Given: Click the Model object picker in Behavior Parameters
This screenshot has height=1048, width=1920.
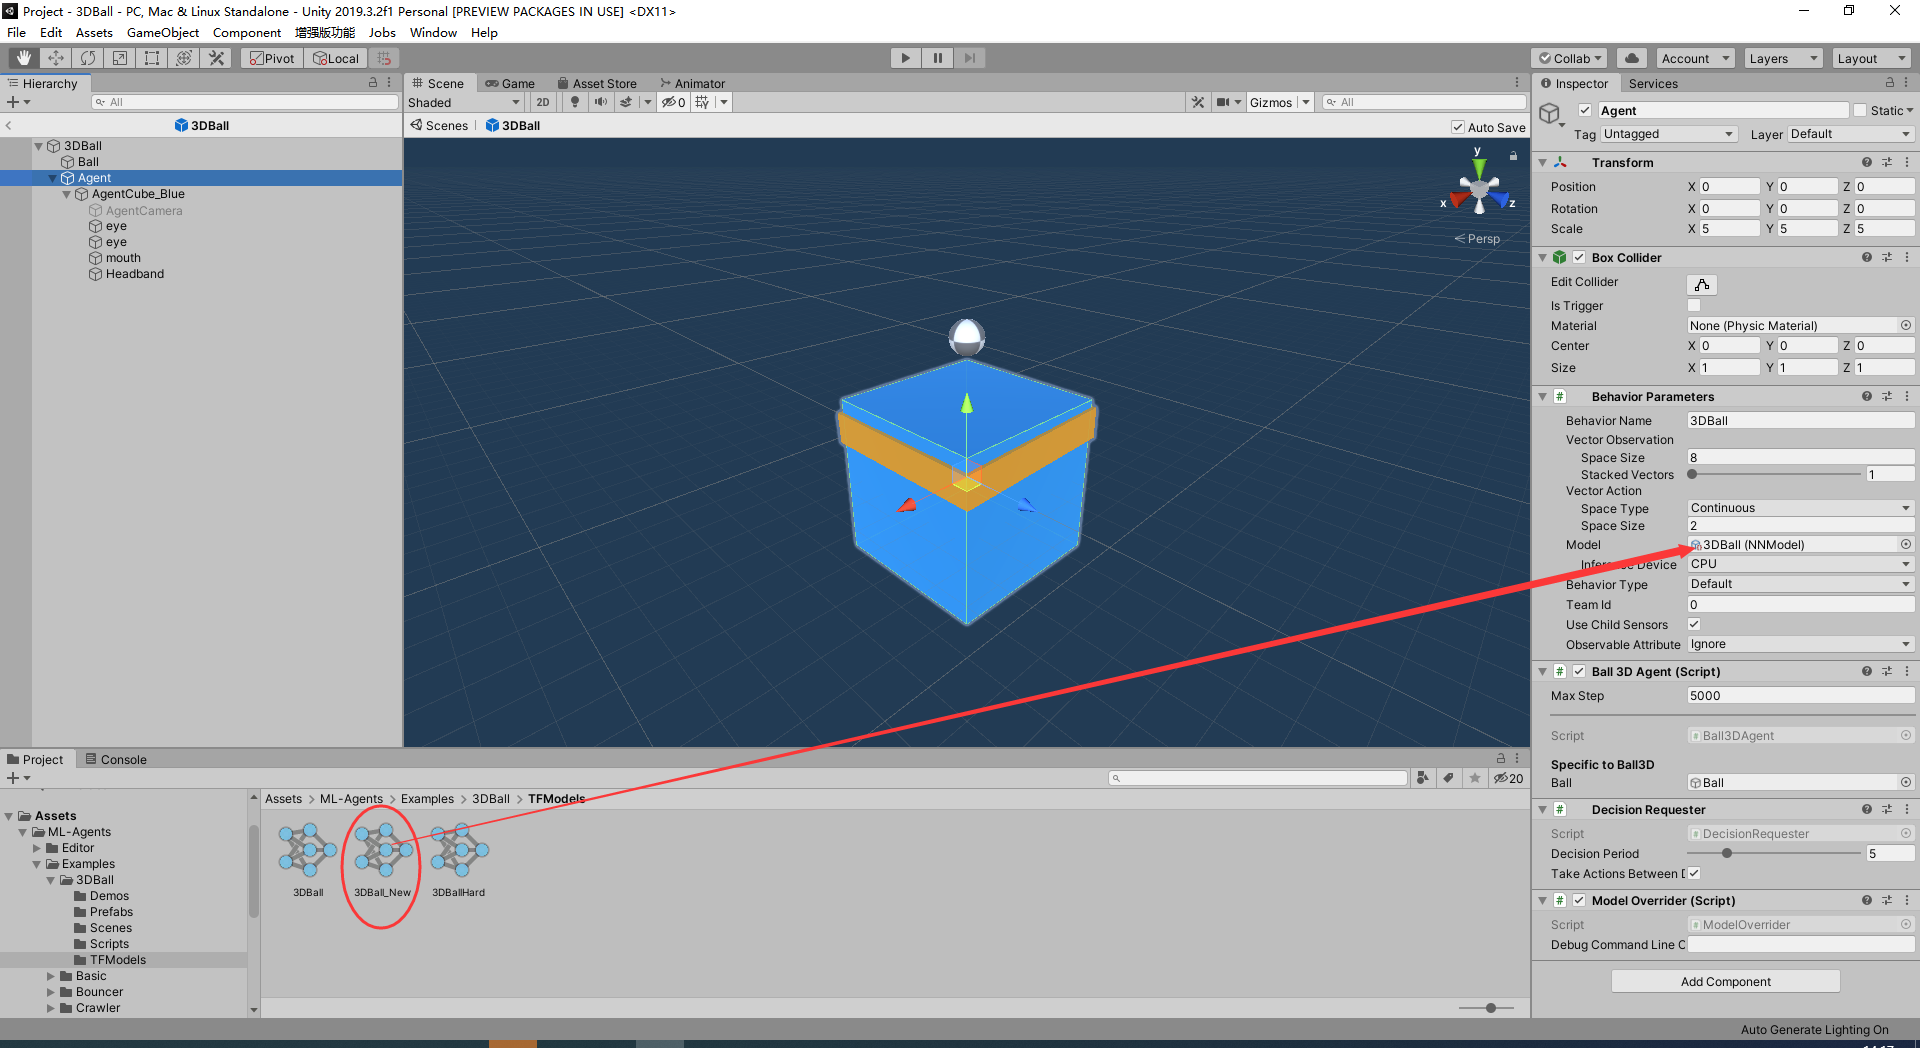Looking at the screenshot, I should point(1905,544).
